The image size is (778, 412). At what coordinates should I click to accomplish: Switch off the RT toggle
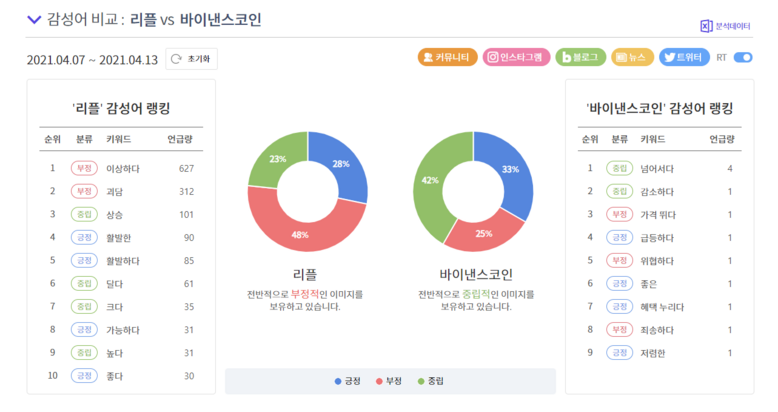click(743, 58)
